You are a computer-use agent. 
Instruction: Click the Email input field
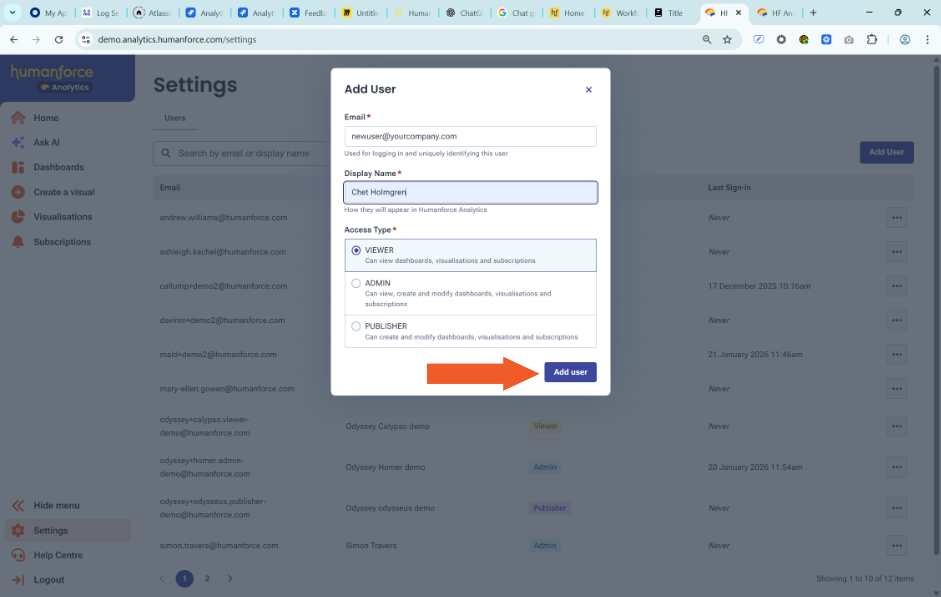470,136
